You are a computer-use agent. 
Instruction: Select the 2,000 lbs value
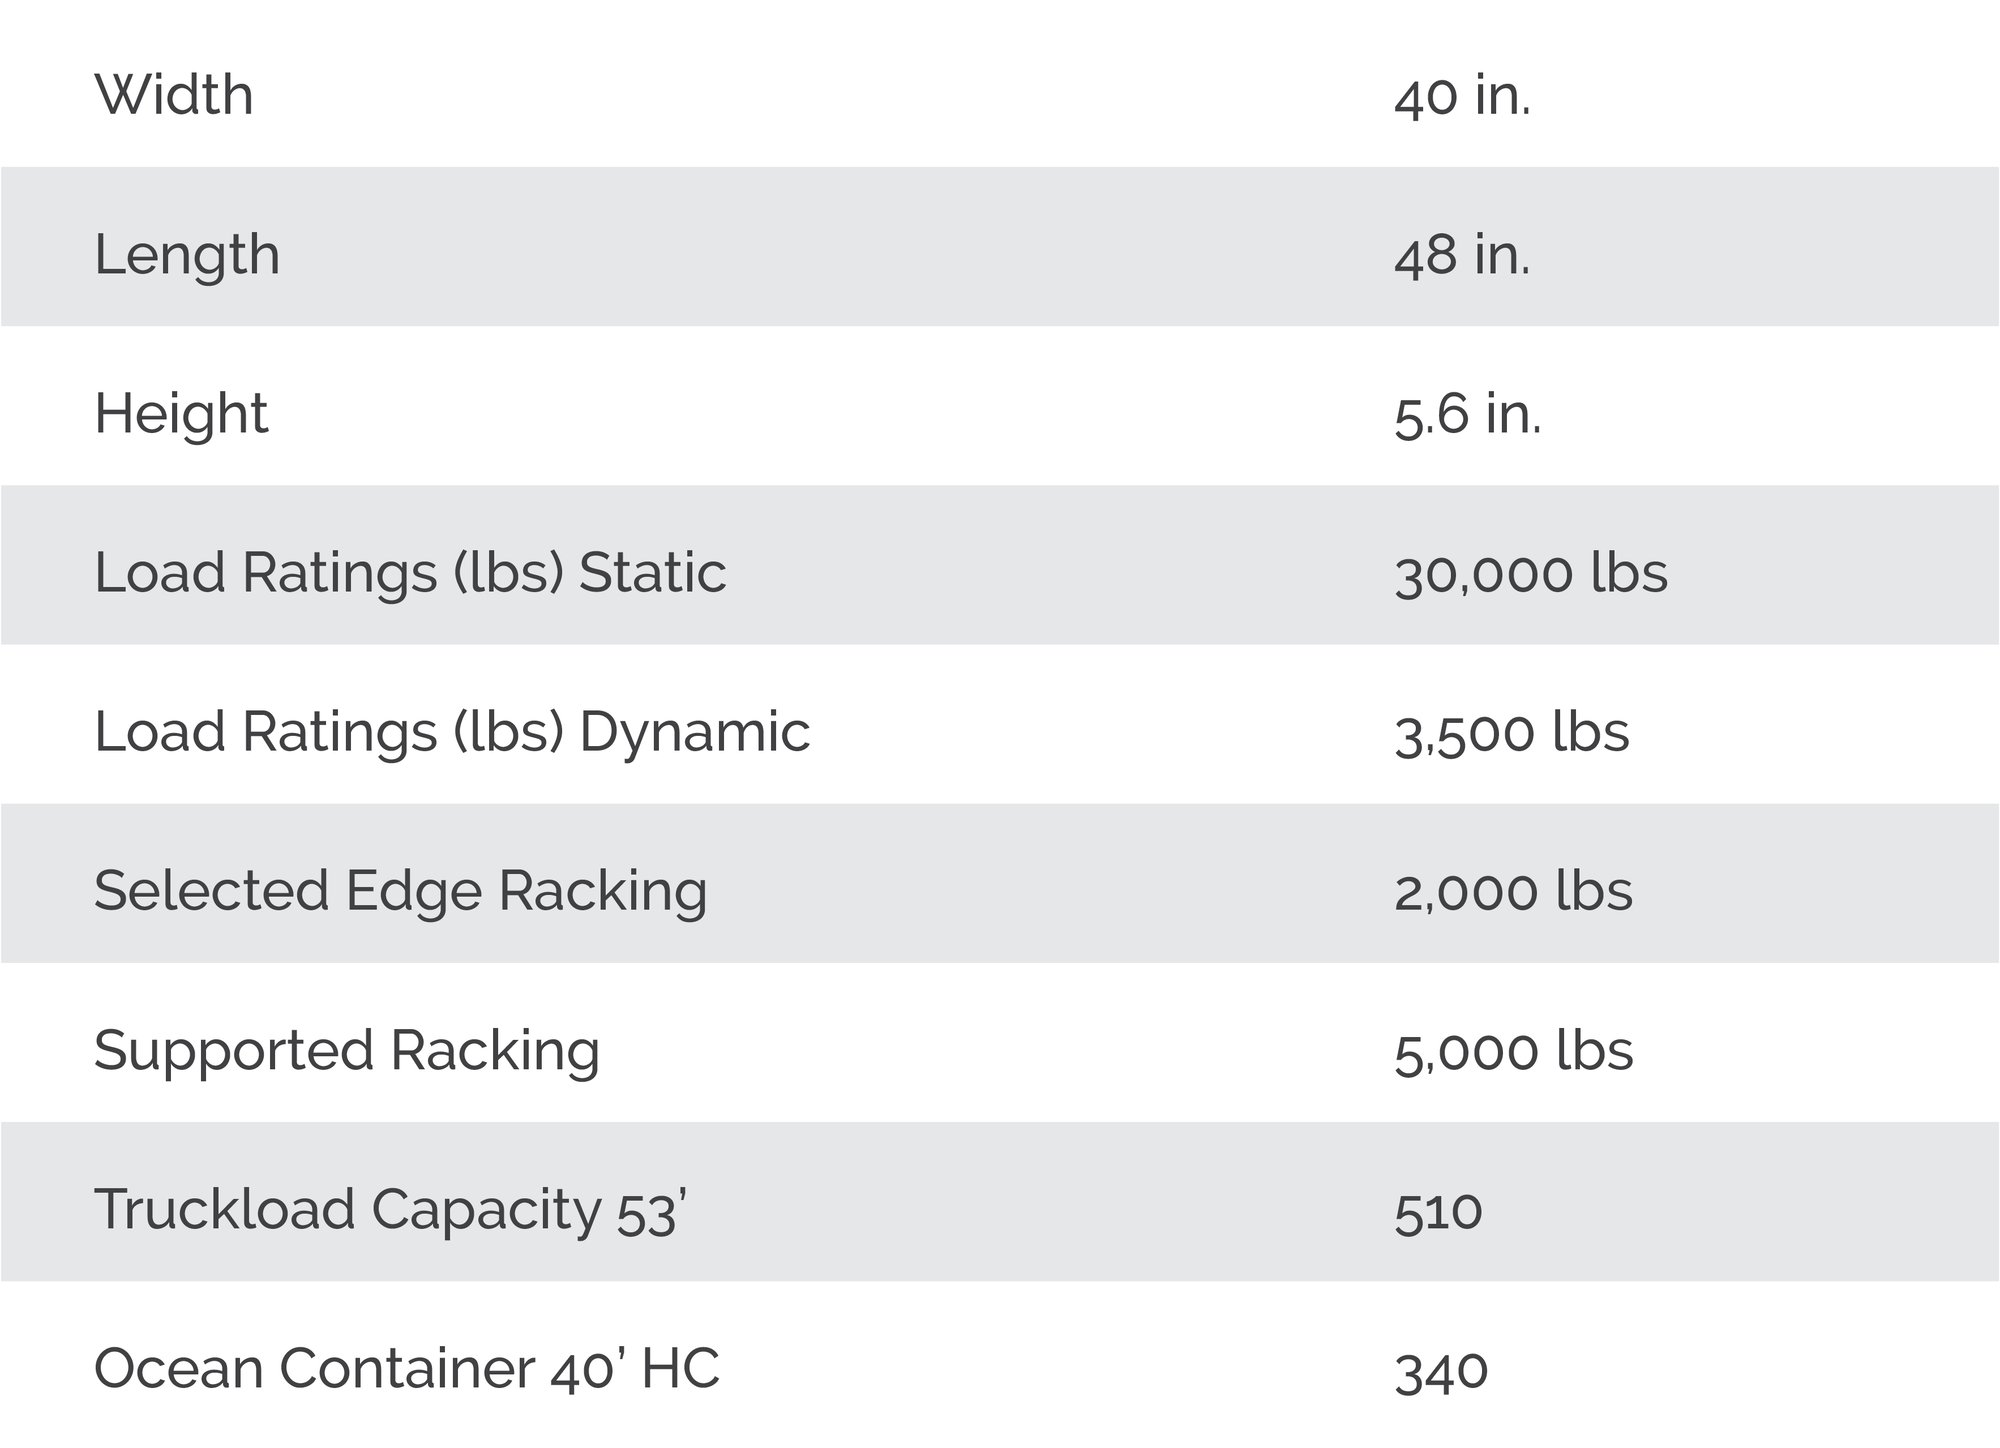click(x=1513, y=892)
